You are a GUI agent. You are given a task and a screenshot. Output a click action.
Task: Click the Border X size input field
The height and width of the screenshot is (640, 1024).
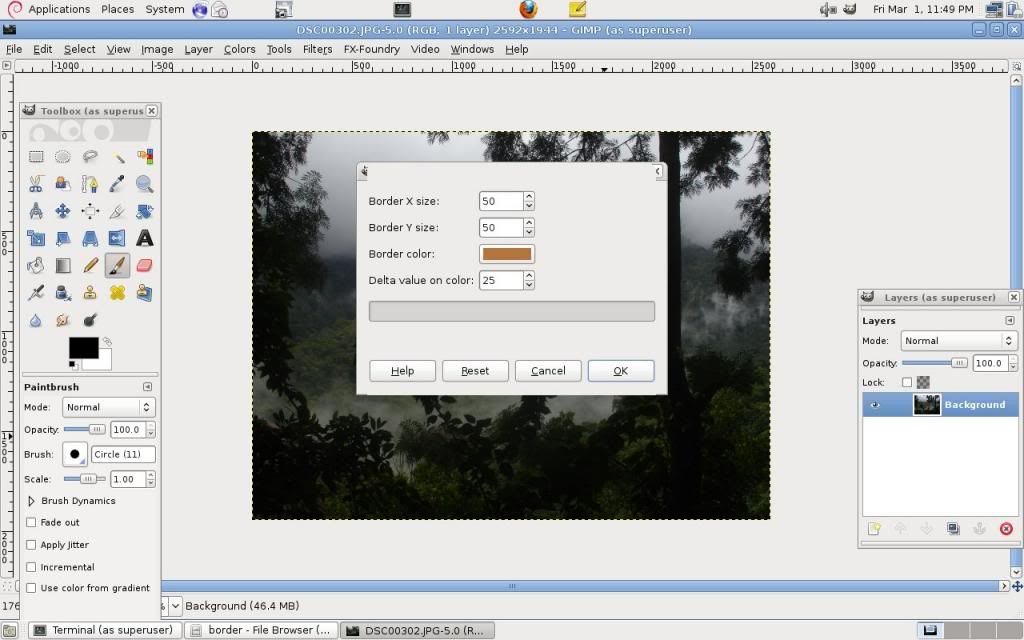pyautogui.click(x=501, y=201)
